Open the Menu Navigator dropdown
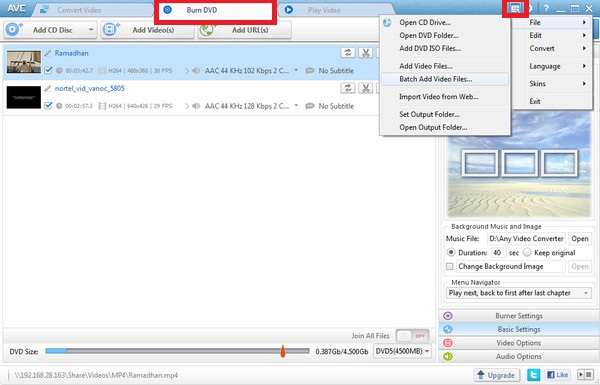This screenshot has width=600, height=385. [518, 293]
